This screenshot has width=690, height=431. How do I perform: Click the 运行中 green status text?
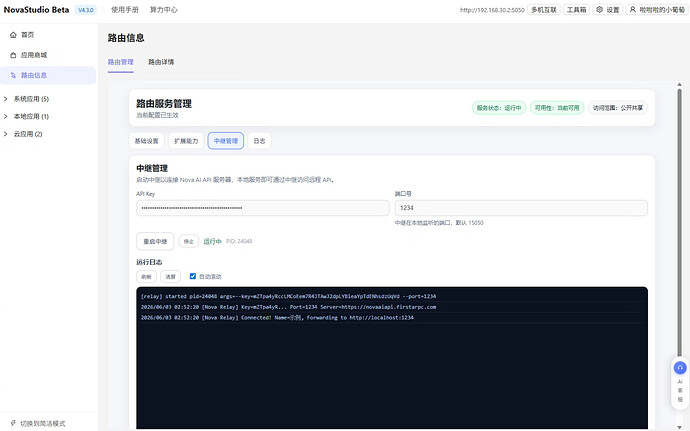[x=213, y=241]
